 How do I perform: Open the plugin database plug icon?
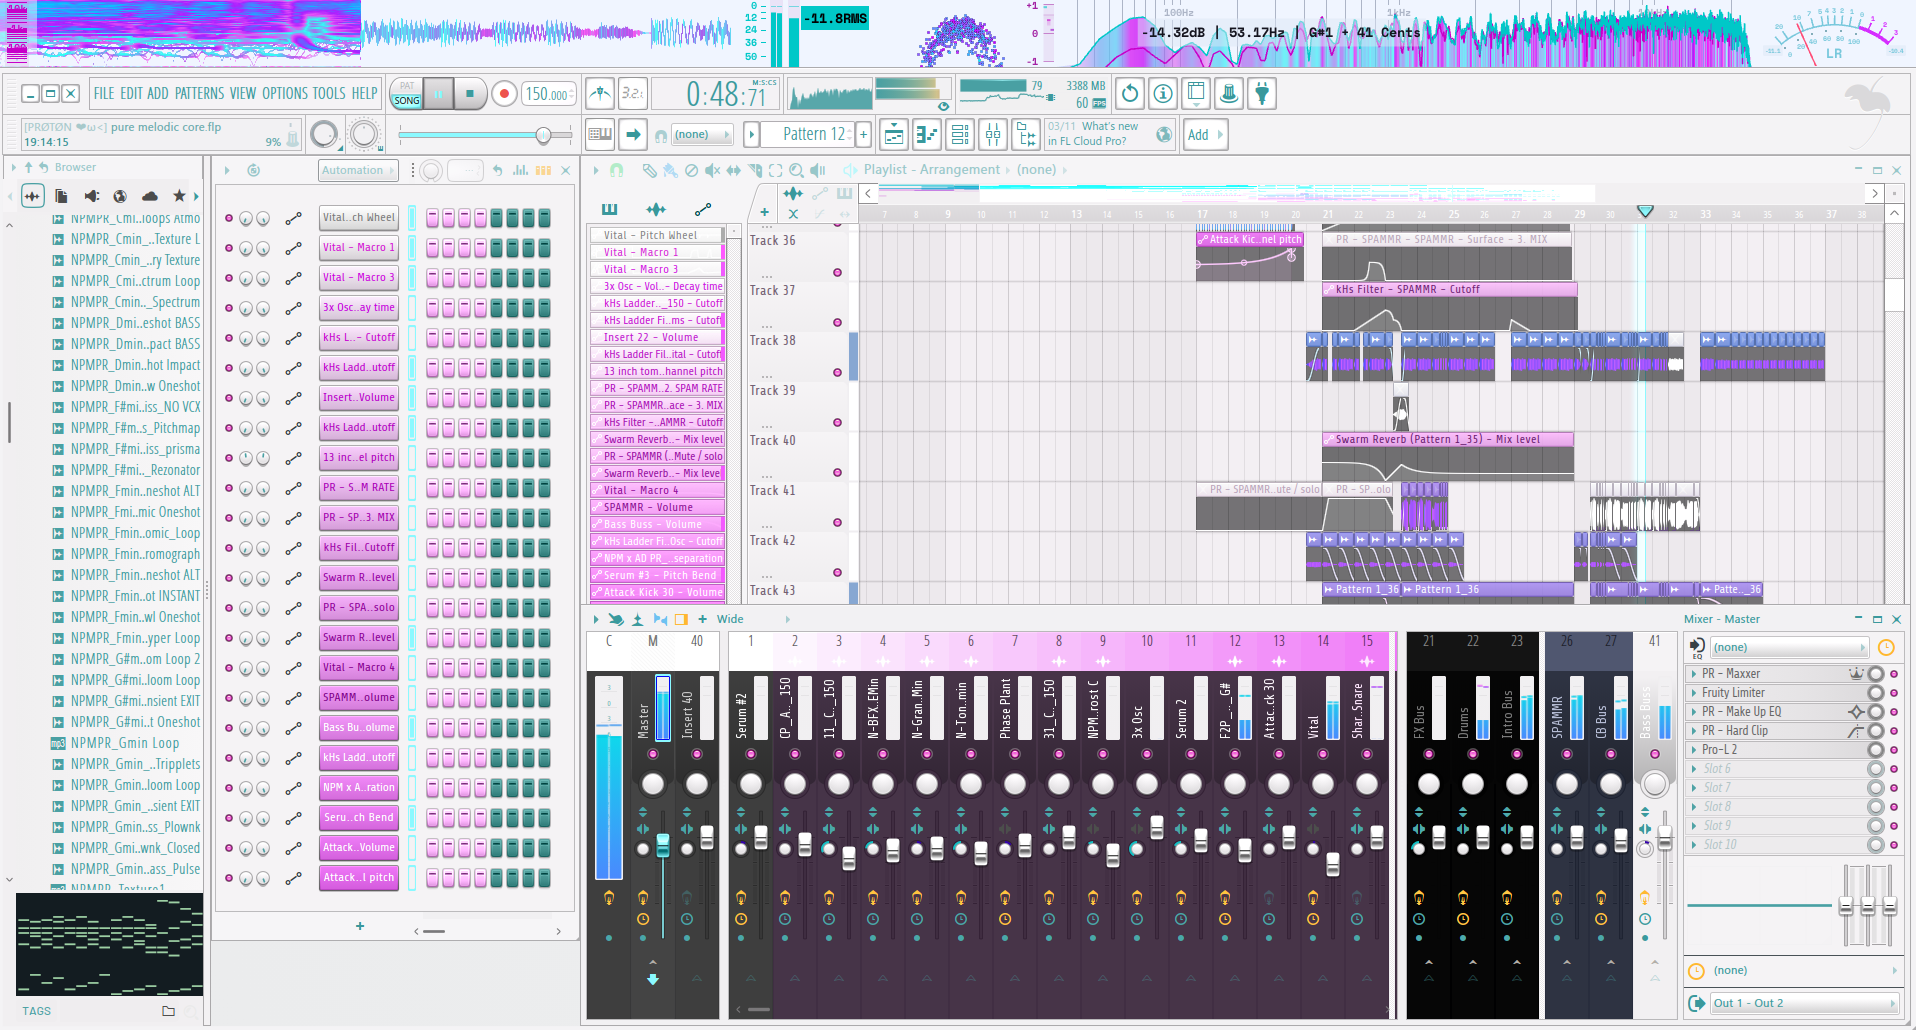tap(1262, 94)
